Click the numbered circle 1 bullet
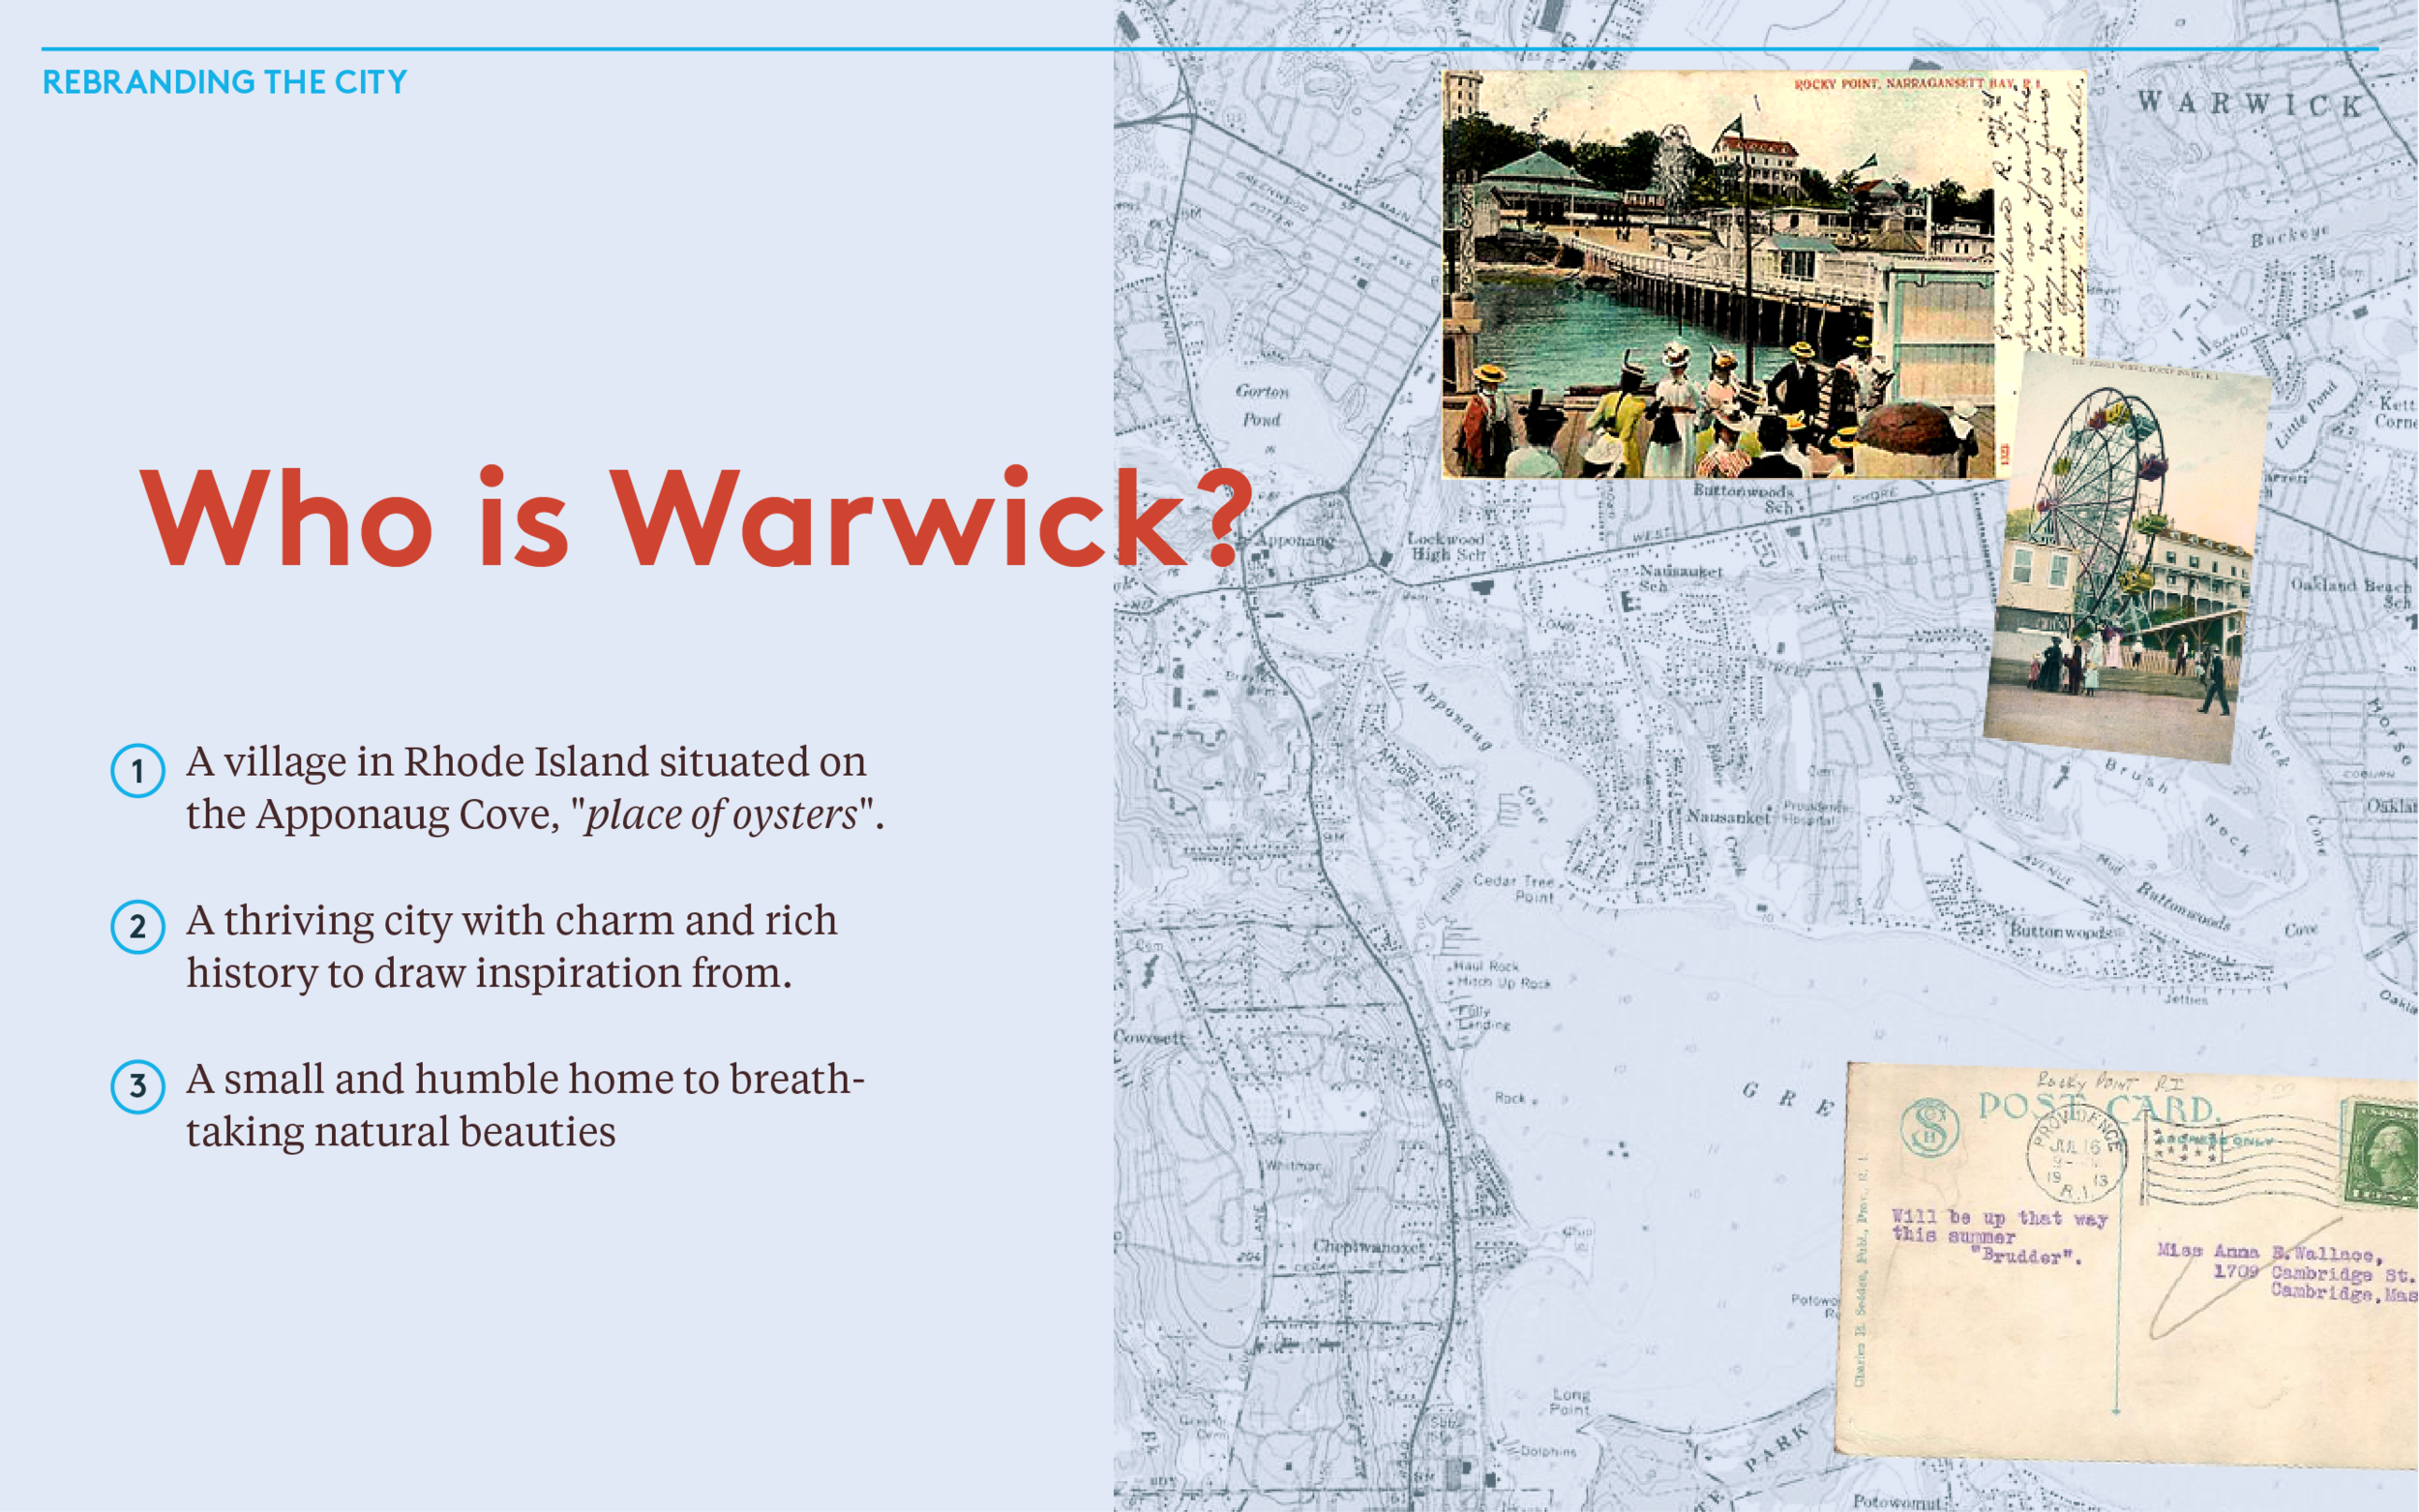2419x1512 pixels. pos(137,771)
